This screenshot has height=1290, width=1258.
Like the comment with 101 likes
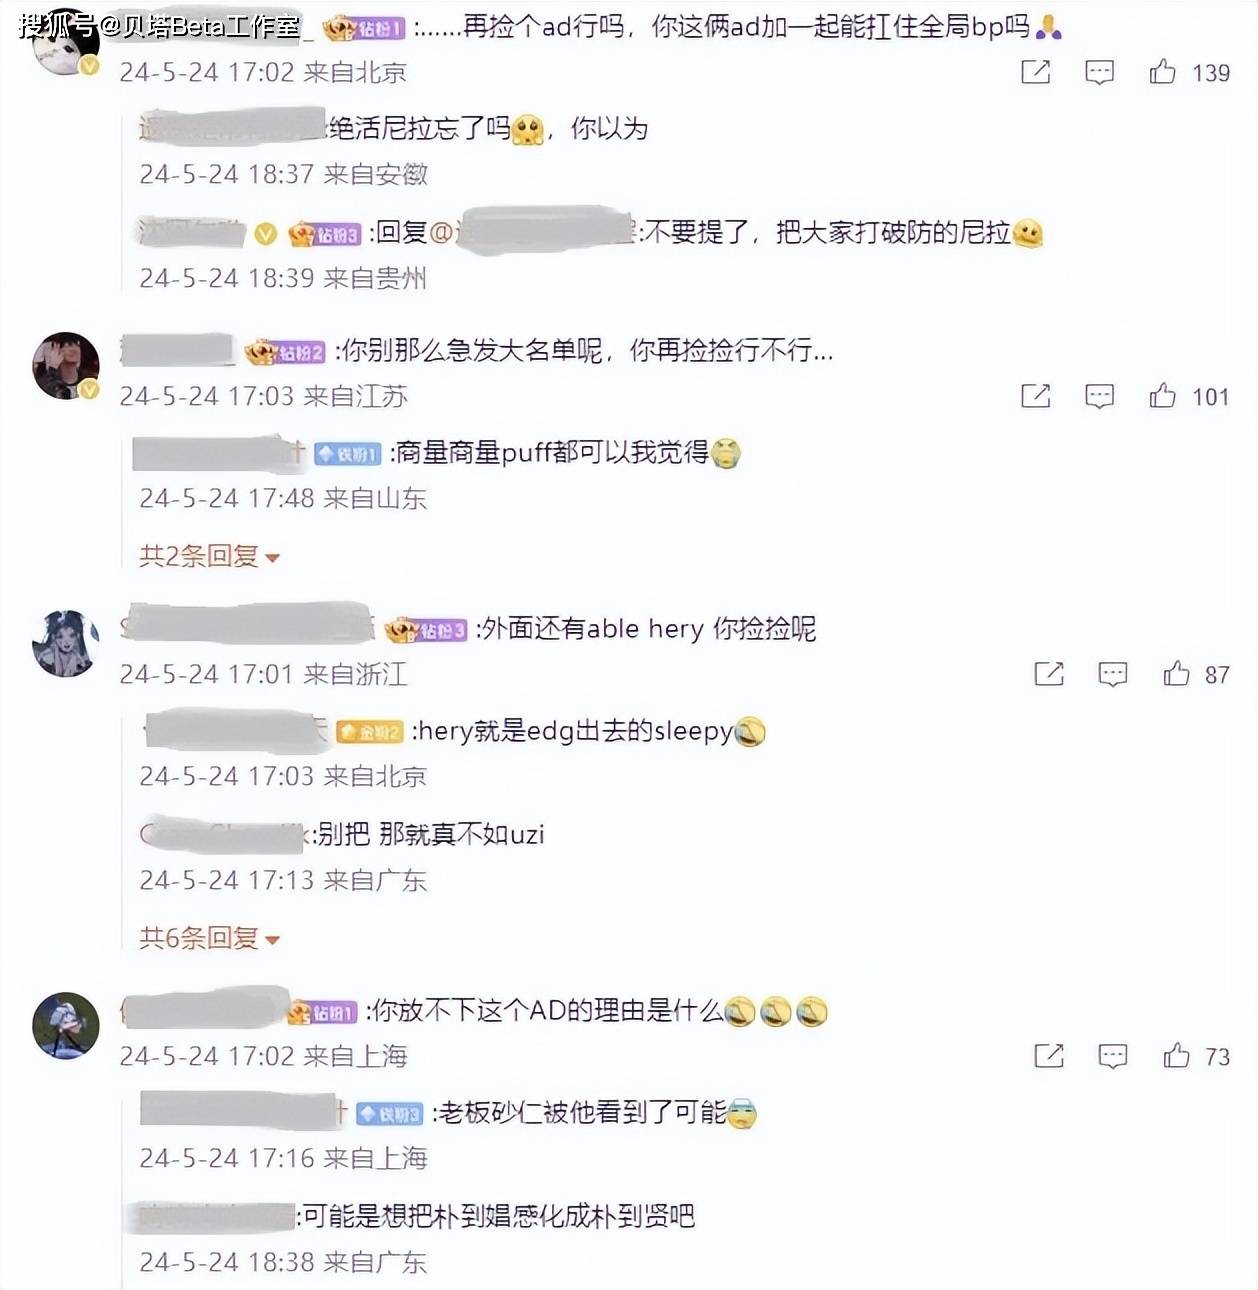tap(1162, 396)
